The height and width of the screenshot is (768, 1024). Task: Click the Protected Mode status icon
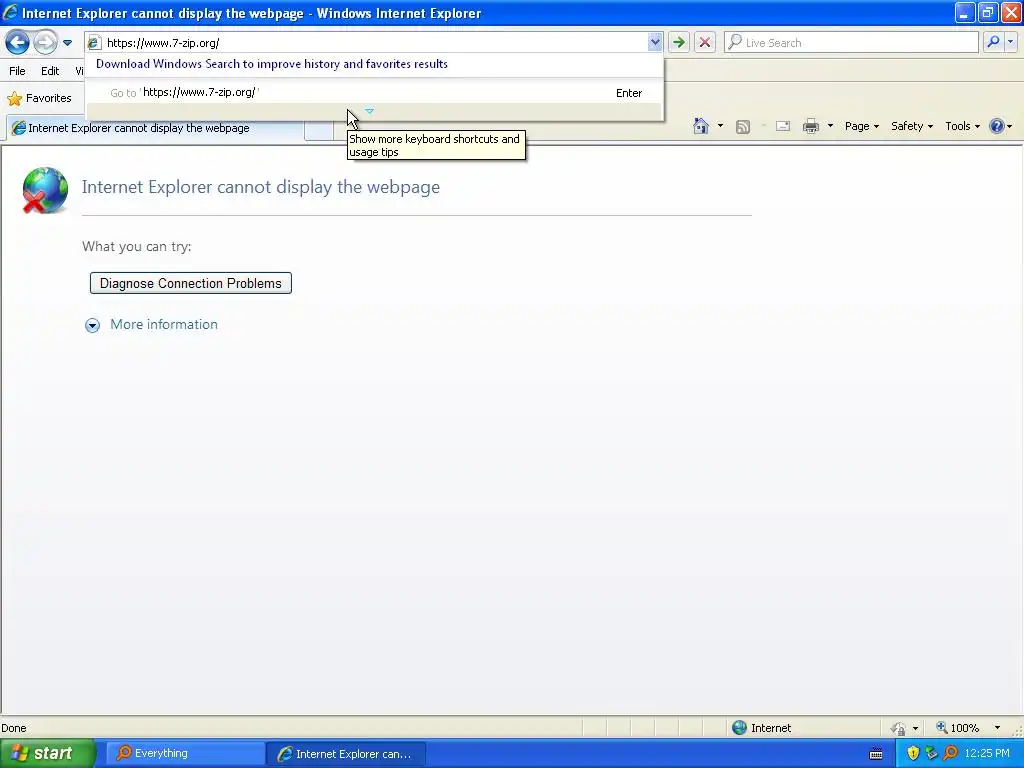(899, 728)
